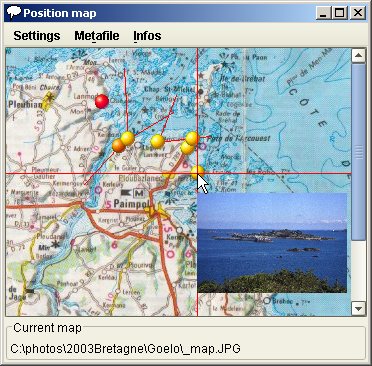Click the island photo preview thumbnail
This screenshot has height=366, width=372.
pos(272,243)
